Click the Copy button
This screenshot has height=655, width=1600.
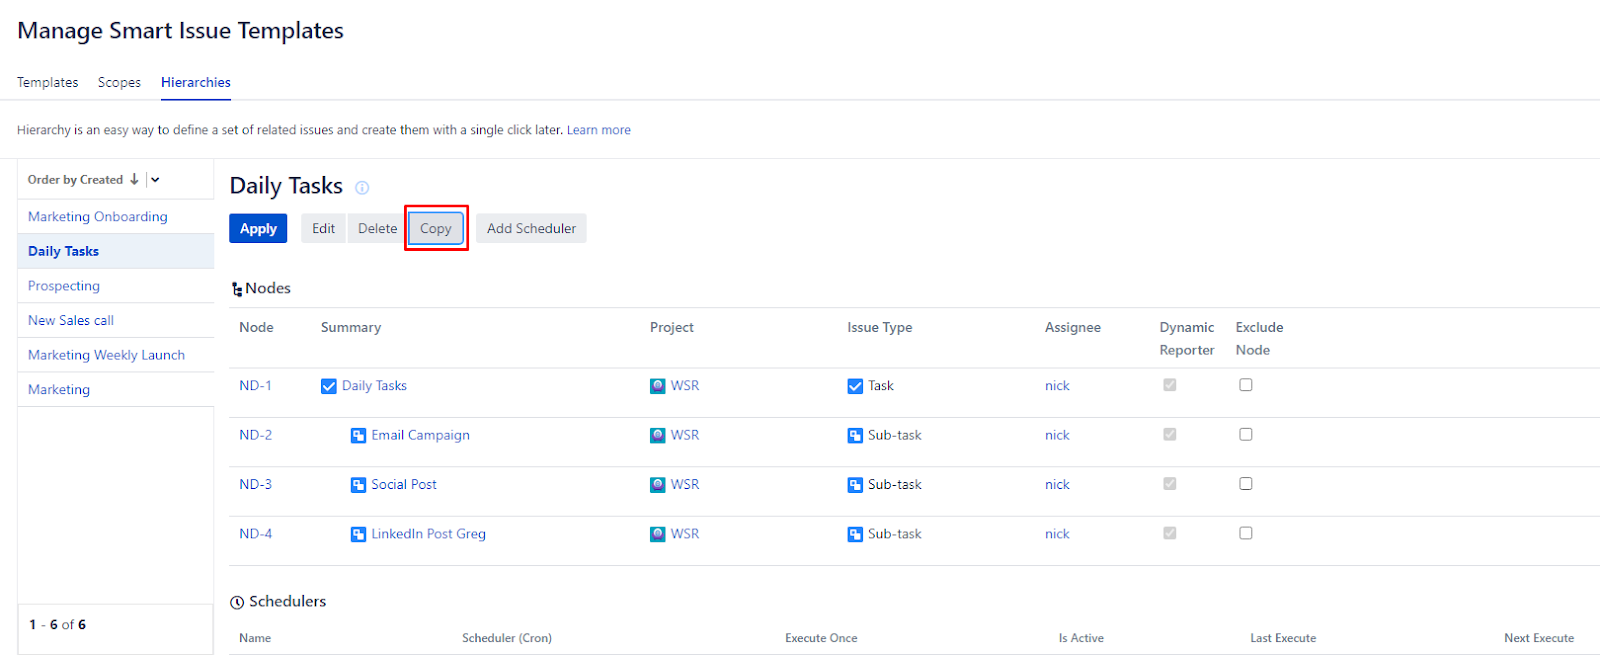pyautogui.click(x=436, y=229)
